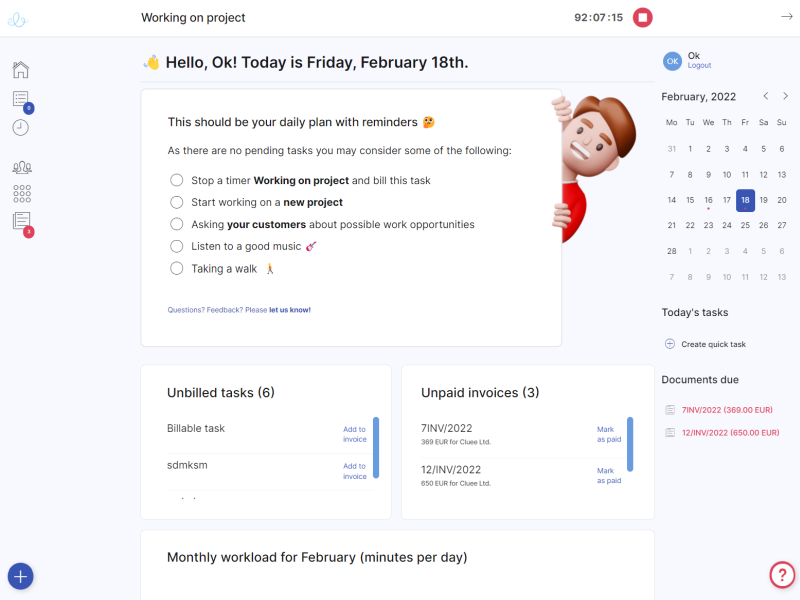
Task: Collapse the right panel with arrow icon
Action: click(787, 17)
